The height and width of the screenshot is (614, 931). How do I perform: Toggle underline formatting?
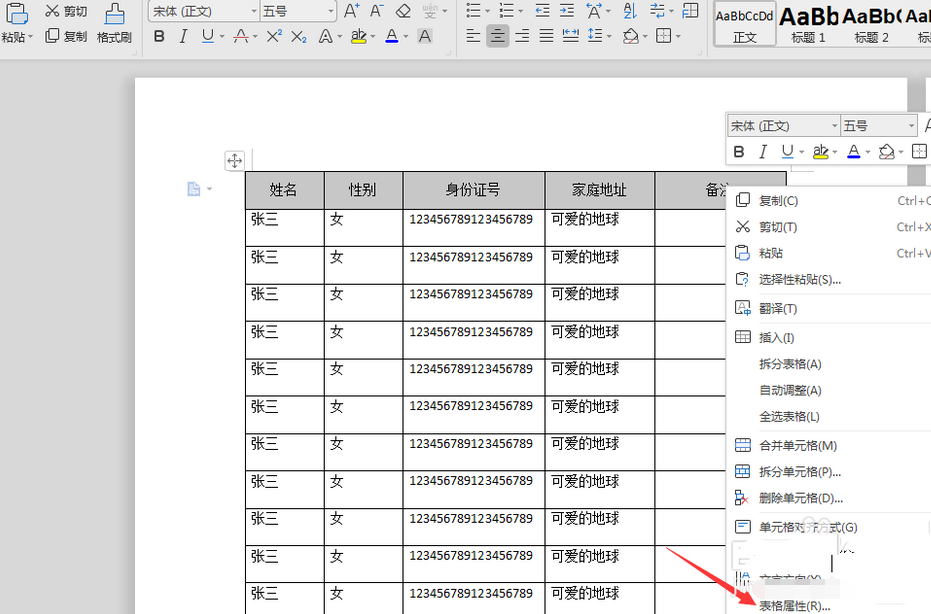(x=785, y=151)
